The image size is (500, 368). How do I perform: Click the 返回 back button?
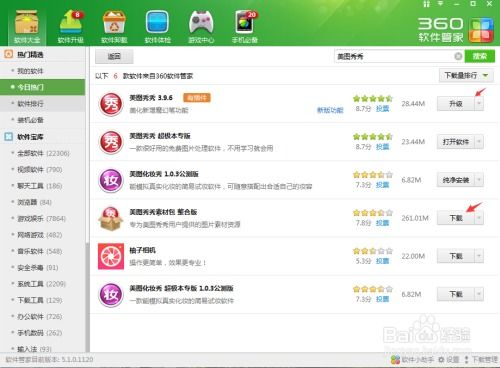click(114, 56)
